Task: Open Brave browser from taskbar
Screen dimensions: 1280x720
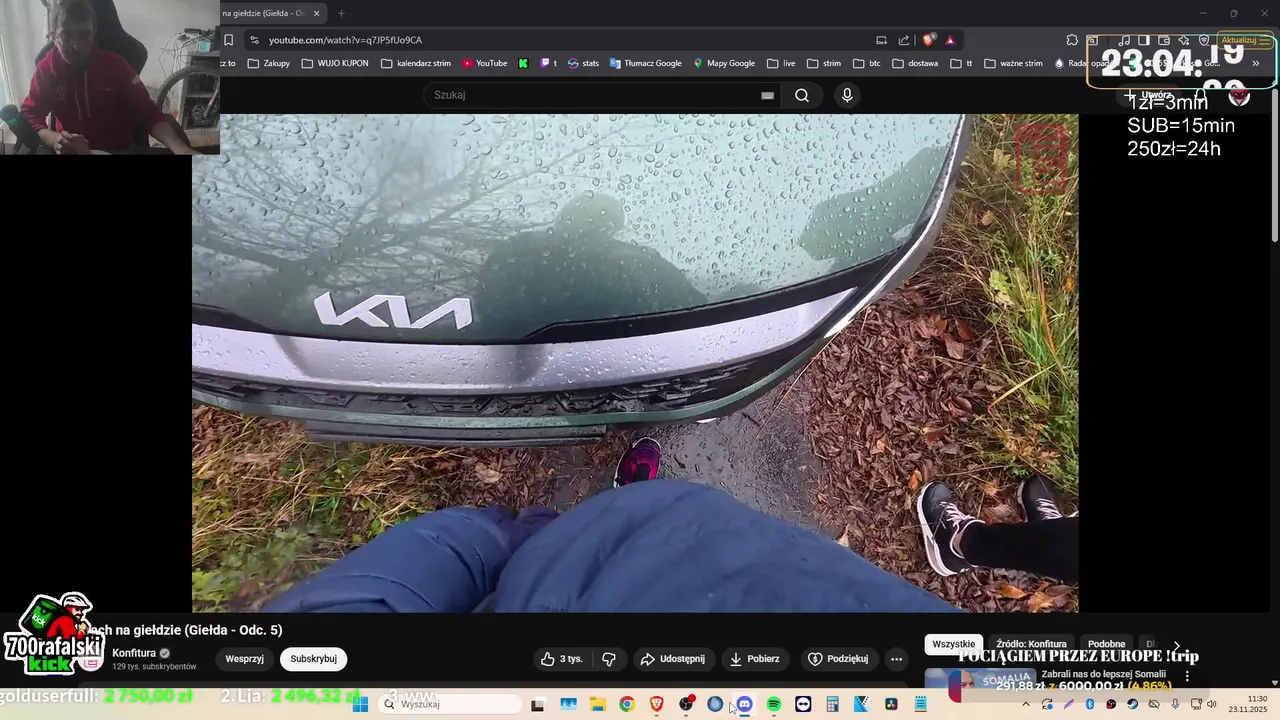Action: coord(656,704)
